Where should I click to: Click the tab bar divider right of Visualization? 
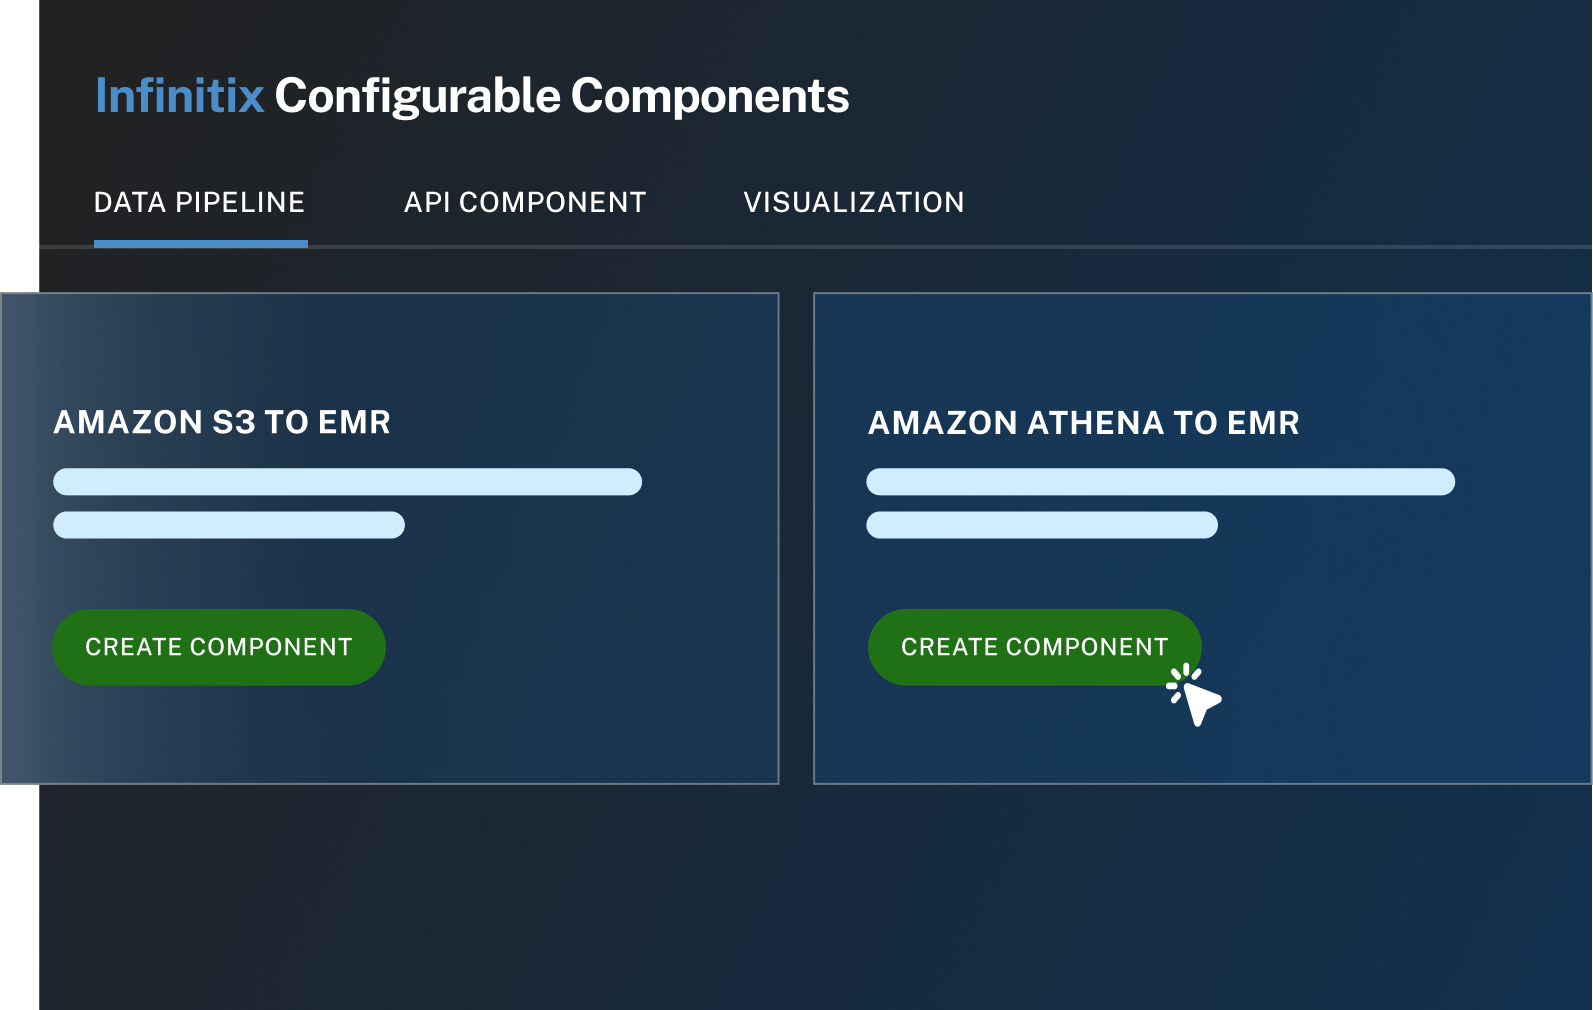pyautogui.click(x=1280, y=246)
